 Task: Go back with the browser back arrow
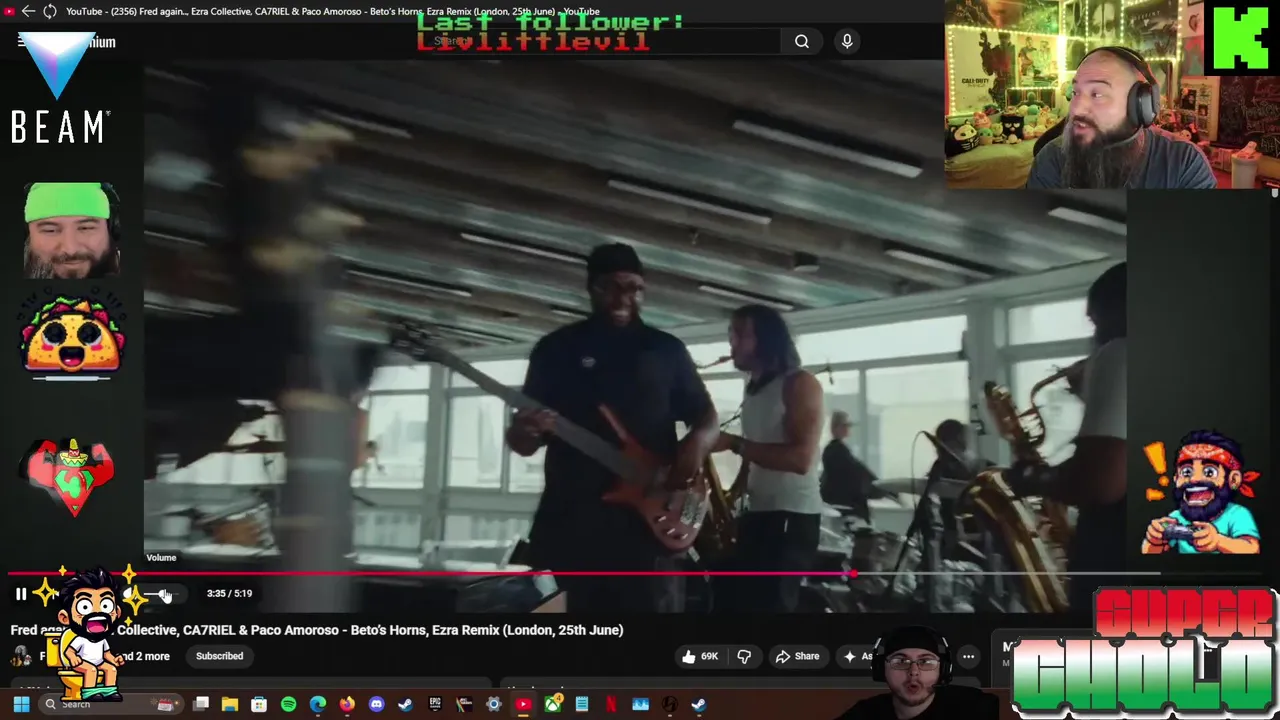[28, 11]
